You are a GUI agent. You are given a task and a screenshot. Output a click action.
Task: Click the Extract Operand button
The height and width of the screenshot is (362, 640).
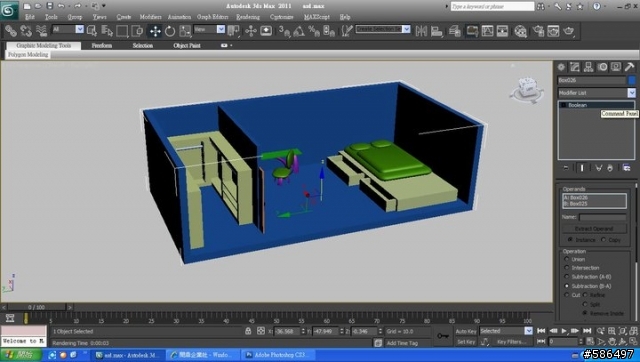[594, 229]
